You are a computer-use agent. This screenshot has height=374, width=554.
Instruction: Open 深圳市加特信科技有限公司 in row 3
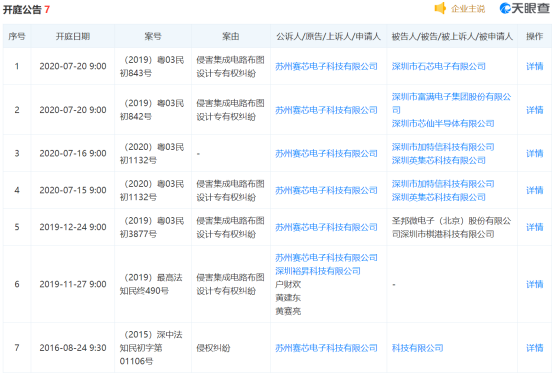[x=443, y=147]
